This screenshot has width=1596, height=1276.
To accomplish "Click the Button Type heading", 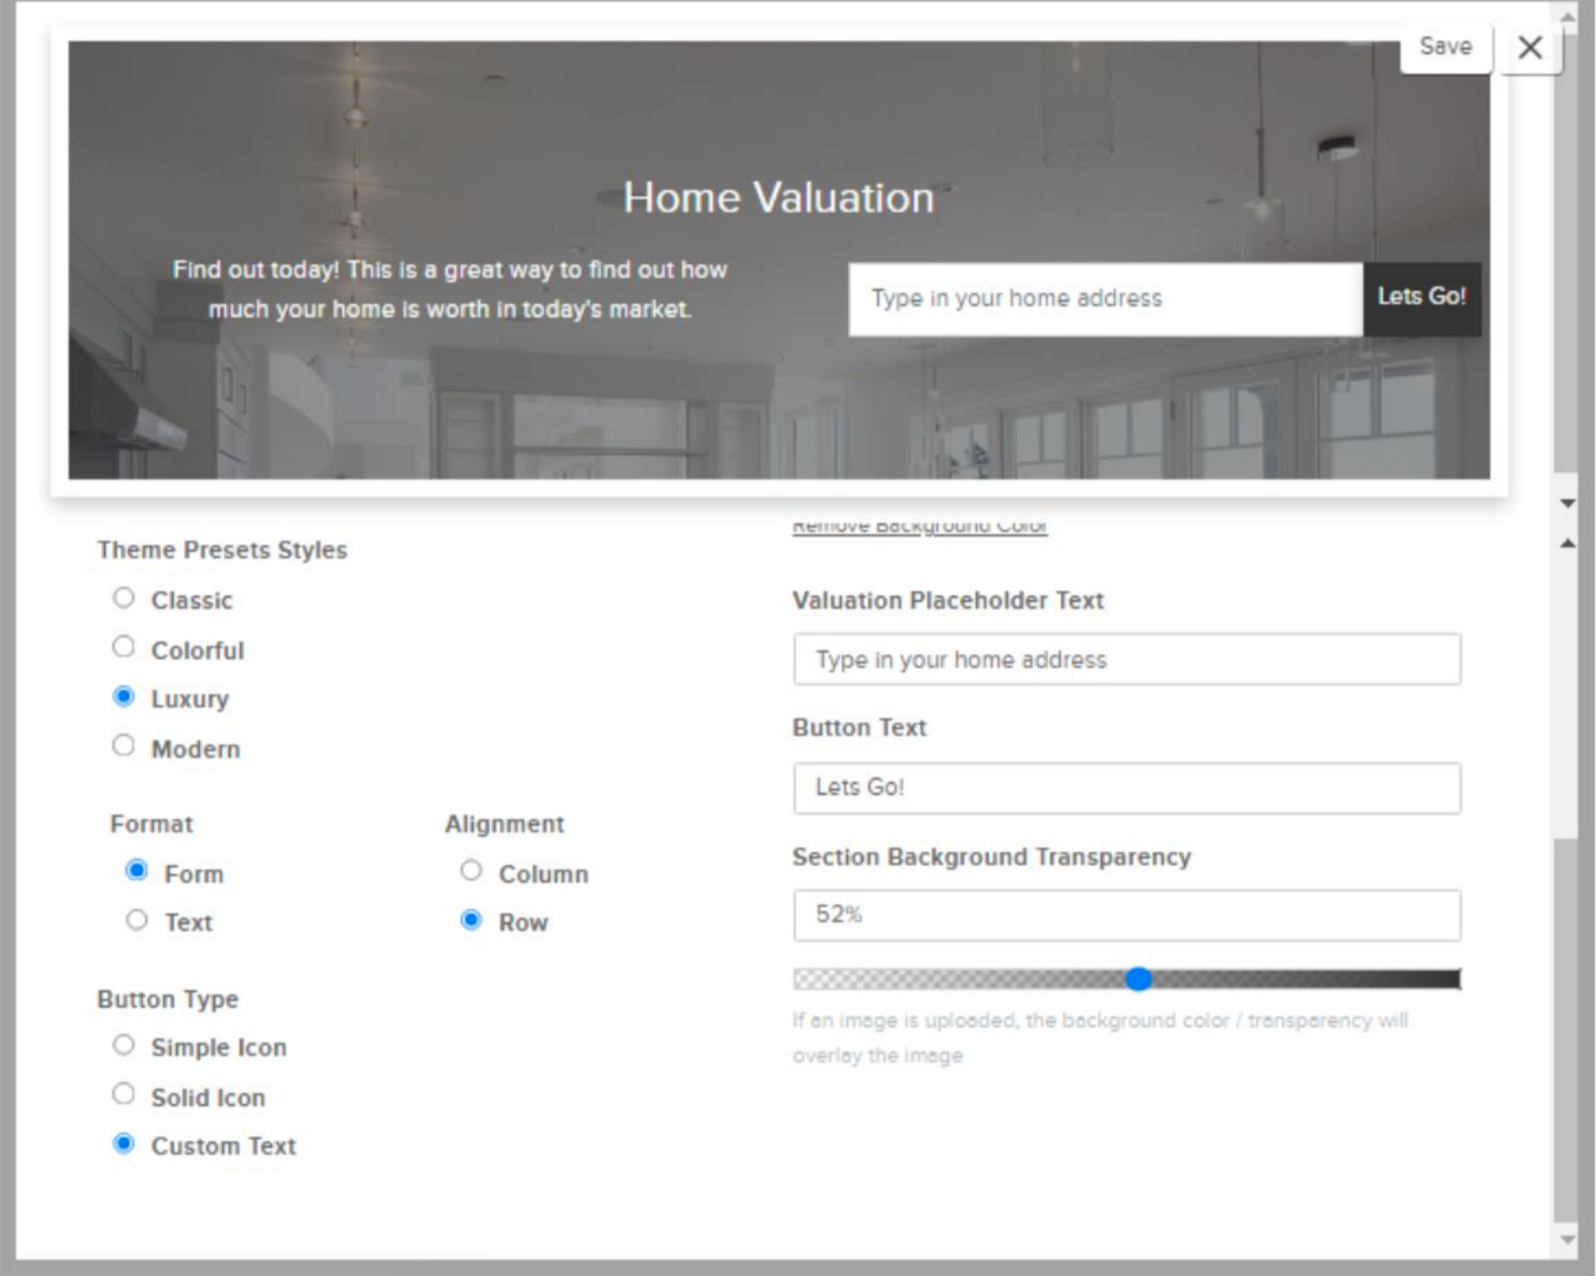I will click(x=168, y=999).
